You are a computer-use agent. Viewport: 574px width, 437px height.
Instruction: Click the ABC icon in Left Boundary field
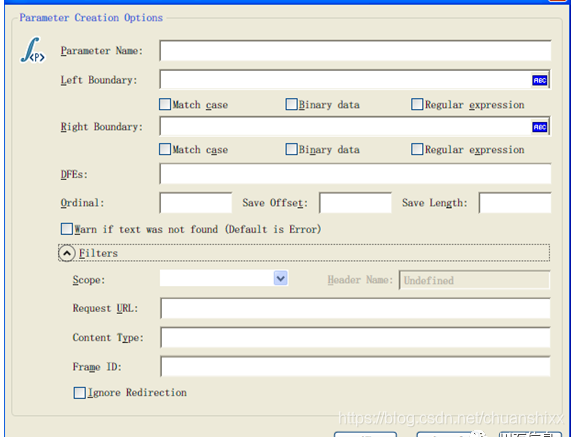pos(540,80)
